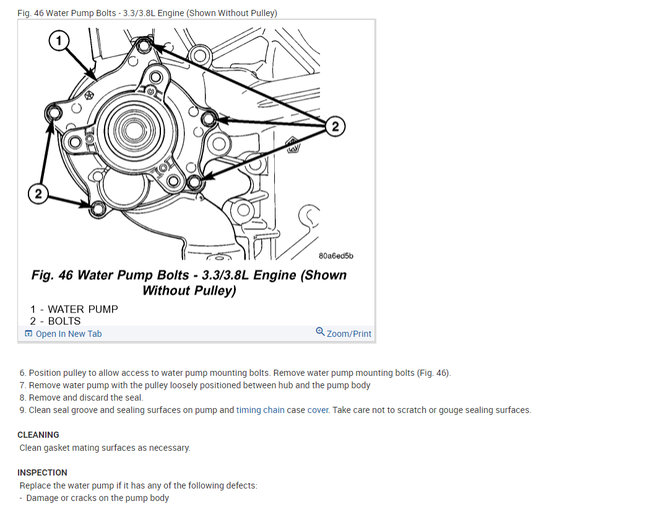650x509 pixels.
Task: Click the right-side callout circle 2
Action: [x=335, y=126]
